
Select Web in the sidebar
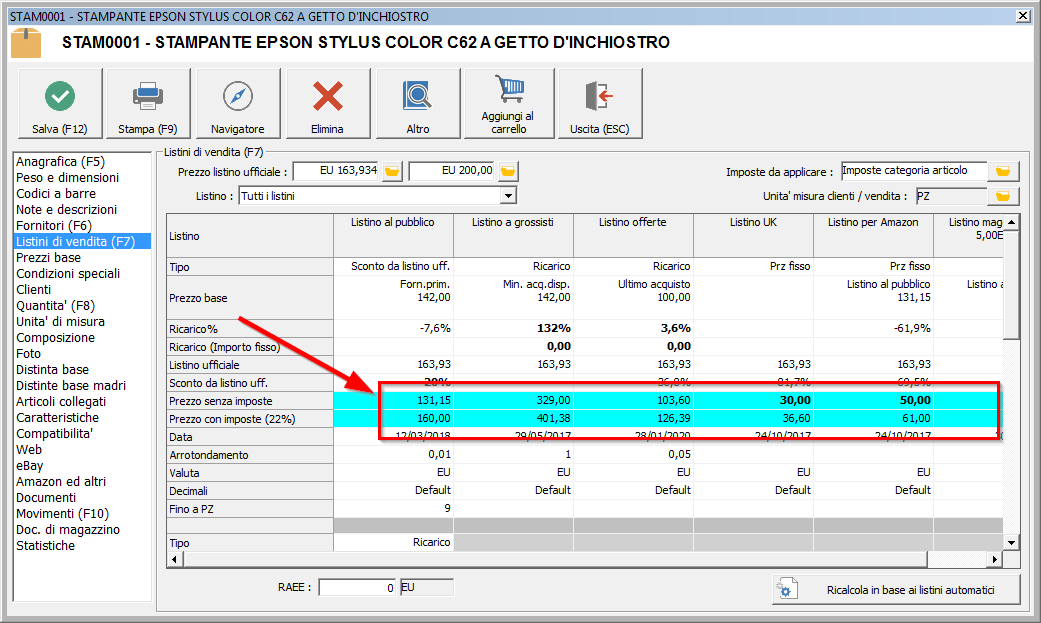29,449
